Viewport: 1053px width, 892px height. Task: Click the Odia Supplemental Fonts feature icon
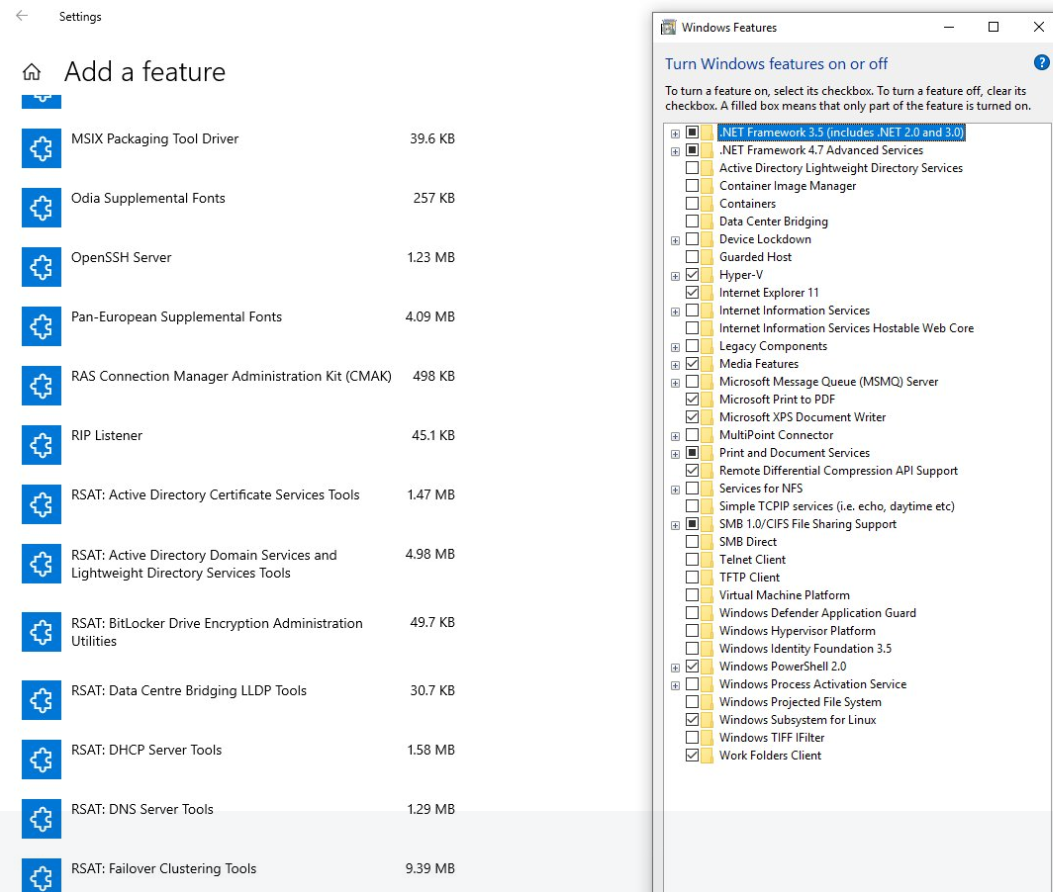click(41, 208)
